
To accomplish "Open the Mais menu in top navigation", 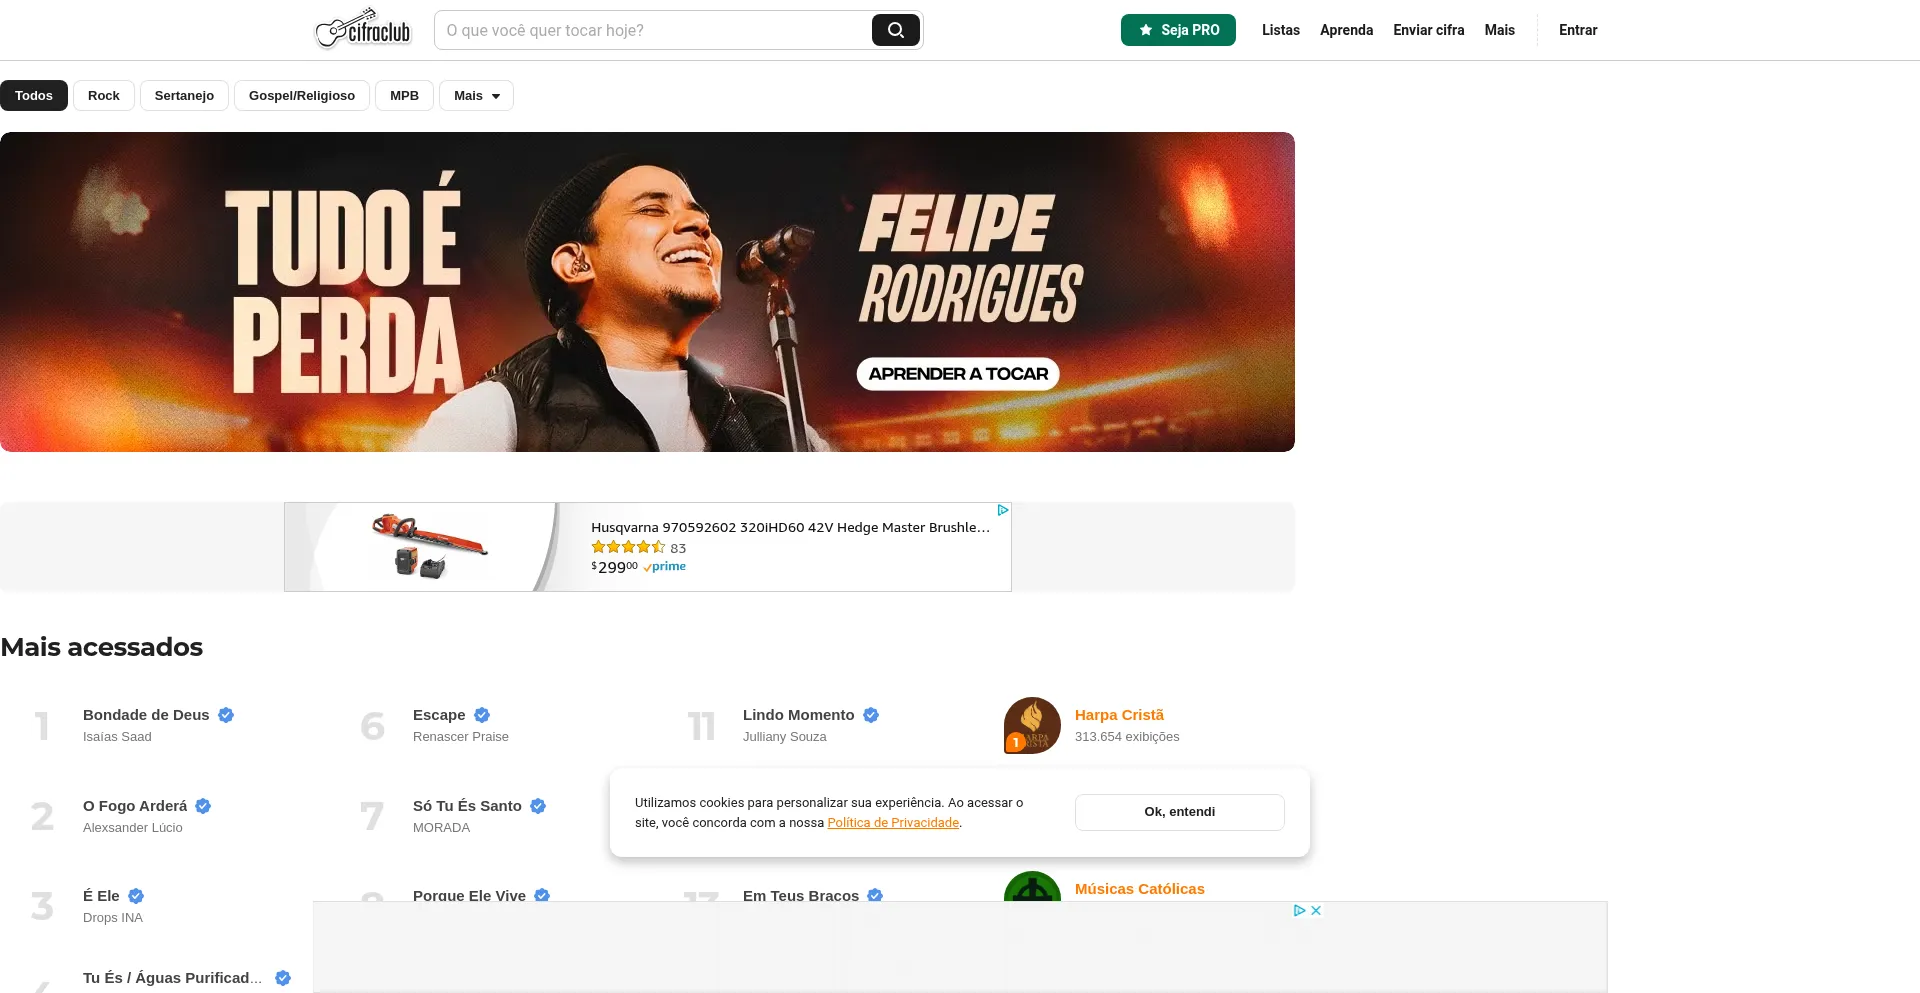I will tap(1499, 30).
